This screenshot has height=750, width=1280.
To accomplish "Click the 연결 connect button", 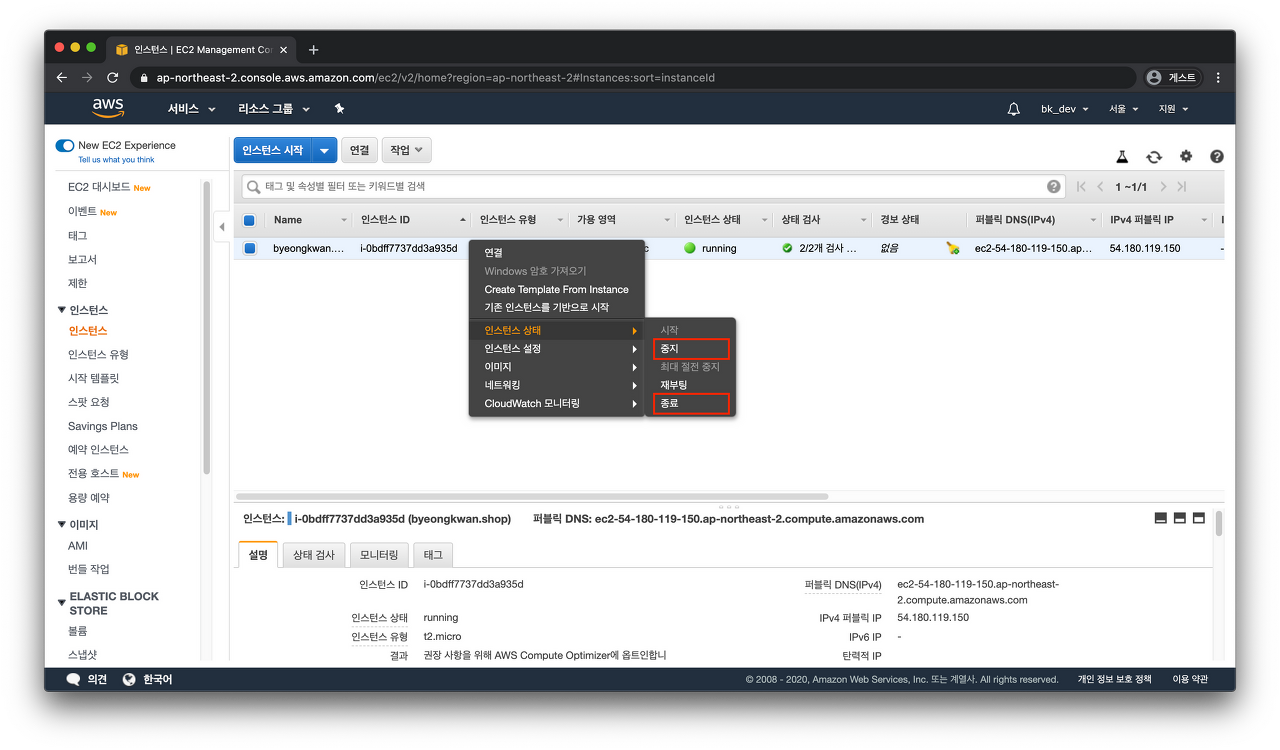I will pyautogui.click(x=359, y=150).
